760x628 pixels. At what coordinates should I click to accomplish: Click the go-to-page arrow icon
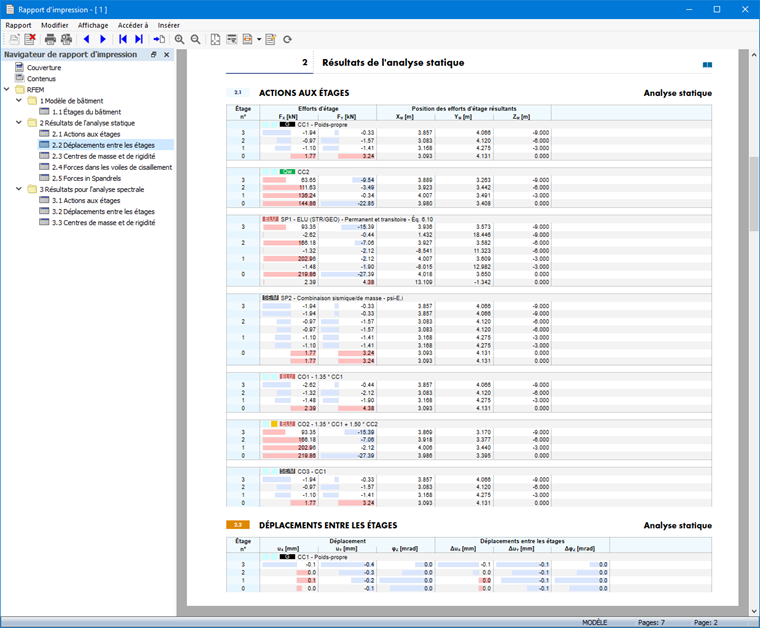click(159, 39)
